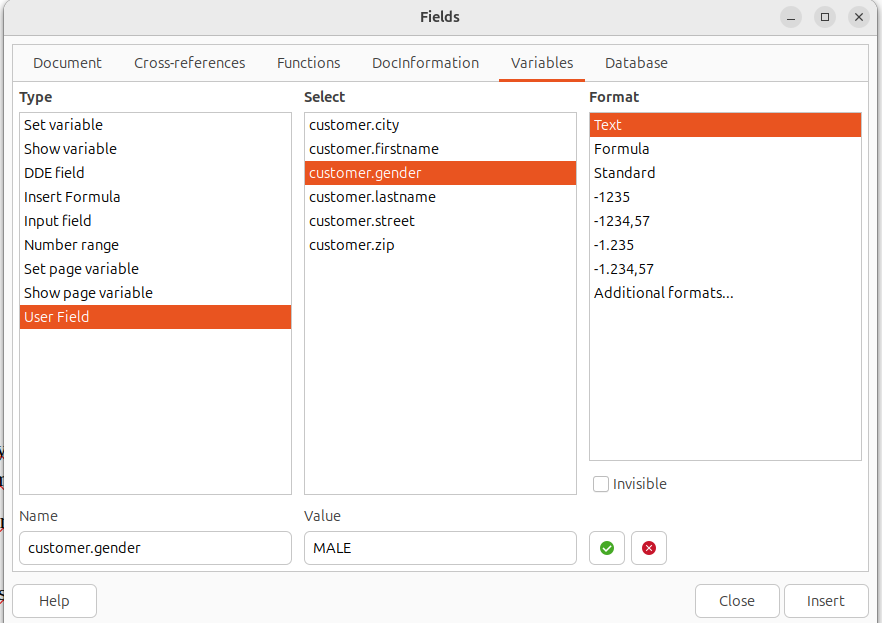Viewport: 882px width, 623px height.
Task: Choose 'Input field' type
Action: coord(58,221)
